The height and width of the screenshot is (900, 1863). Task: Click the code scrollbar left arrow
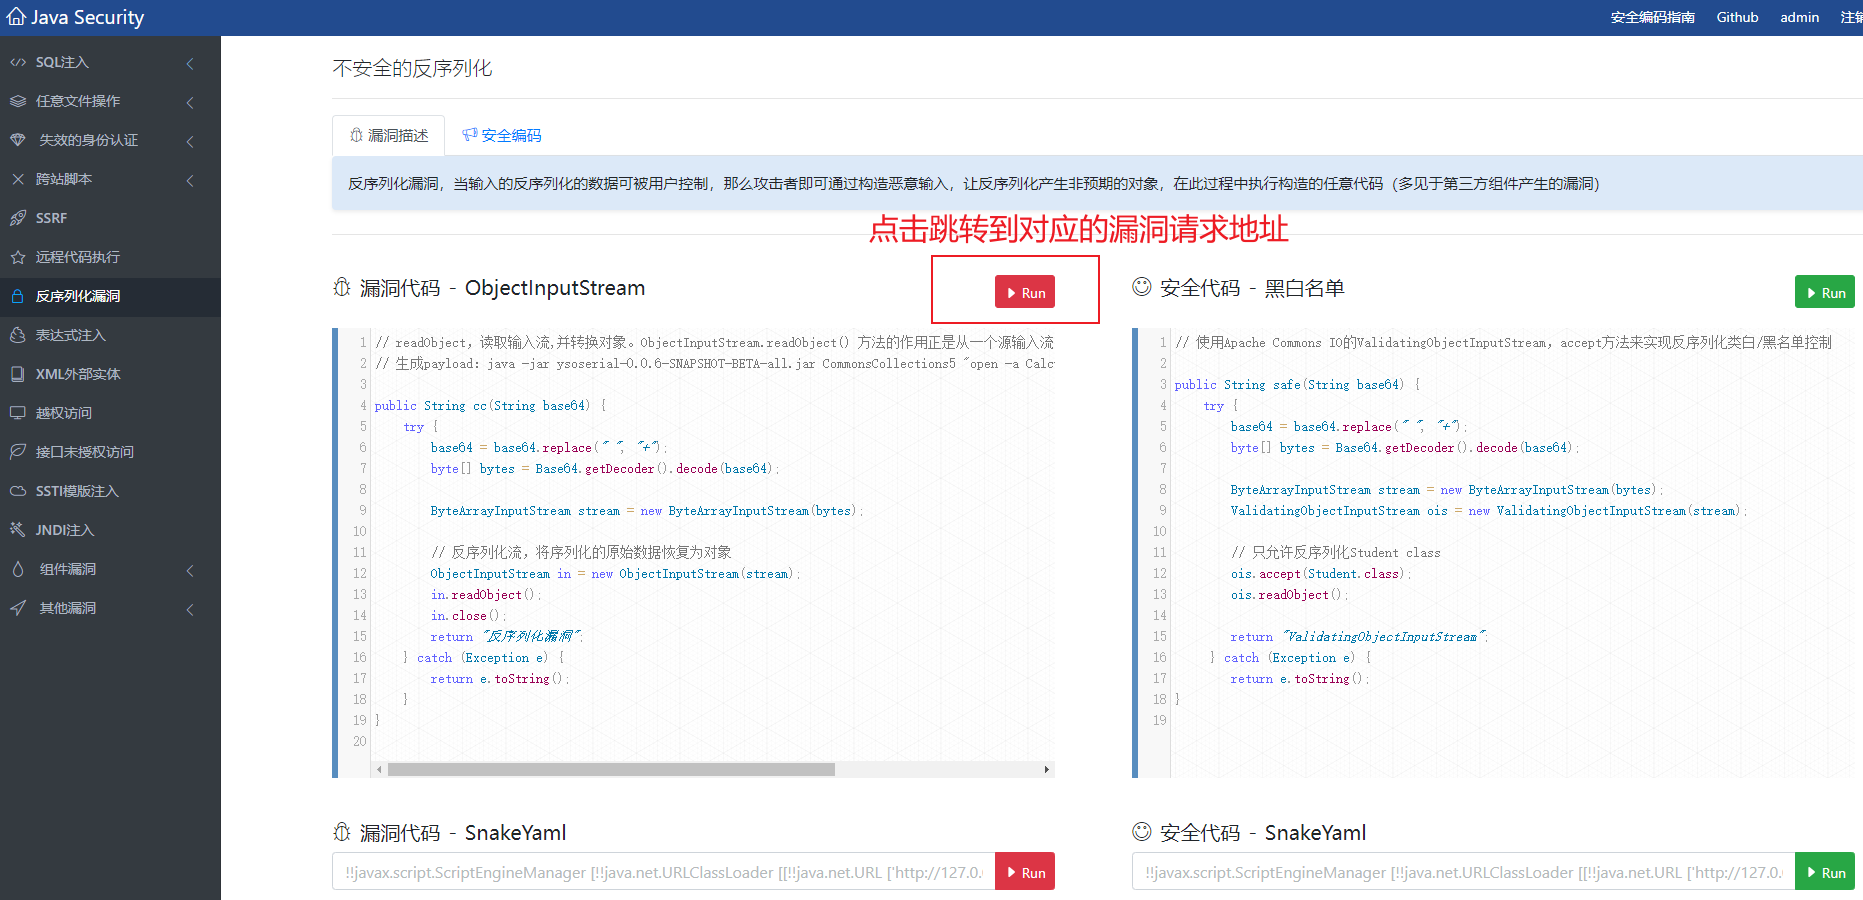click(379, 769)
